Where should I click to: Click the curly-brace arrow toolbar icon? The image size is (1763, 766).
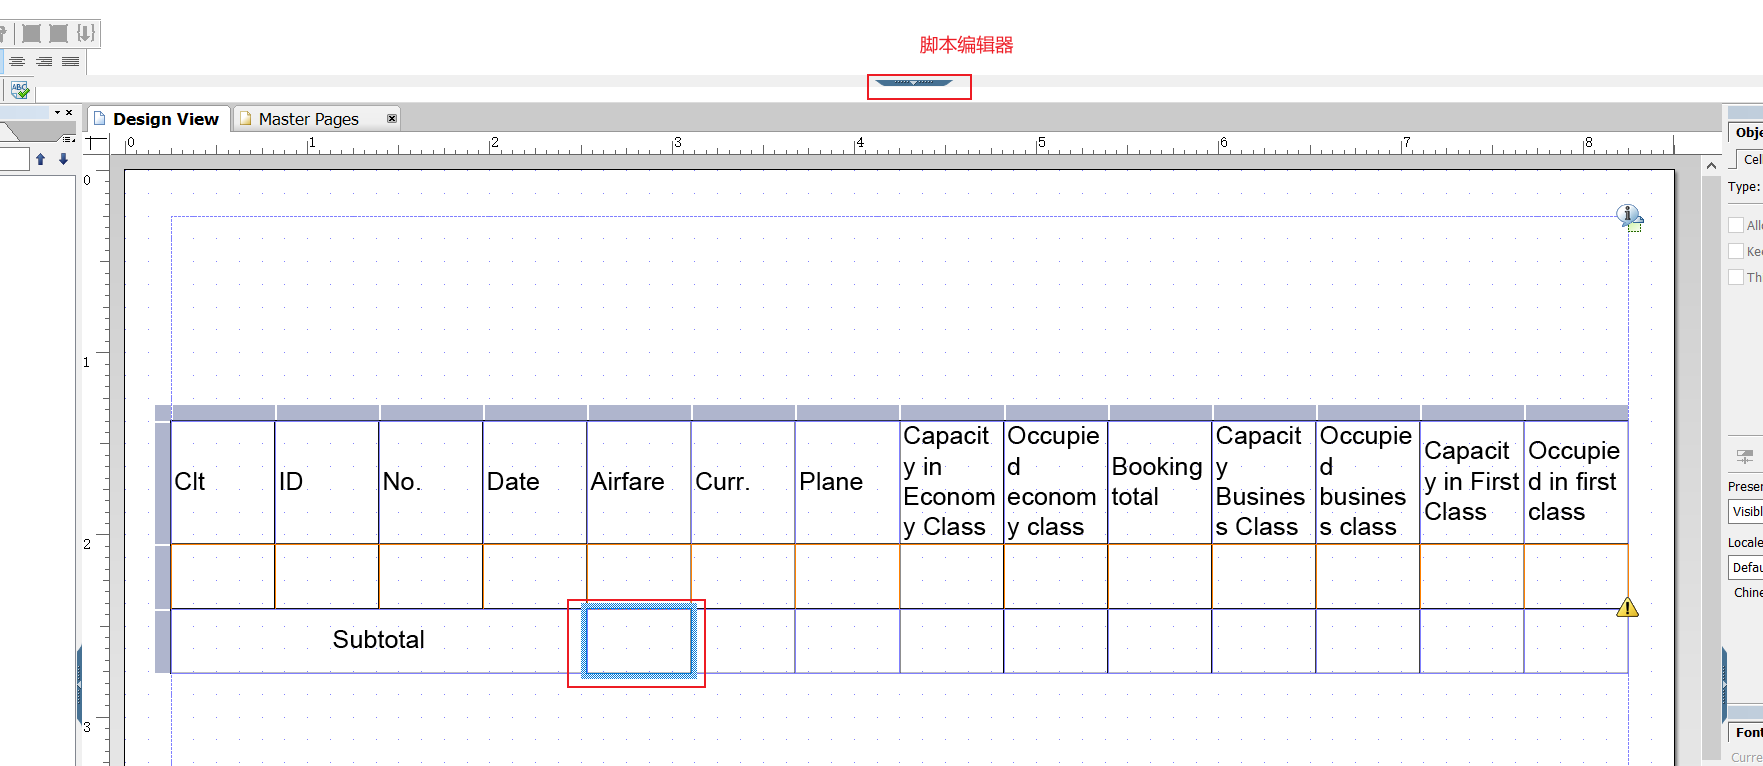pos(86,33)
